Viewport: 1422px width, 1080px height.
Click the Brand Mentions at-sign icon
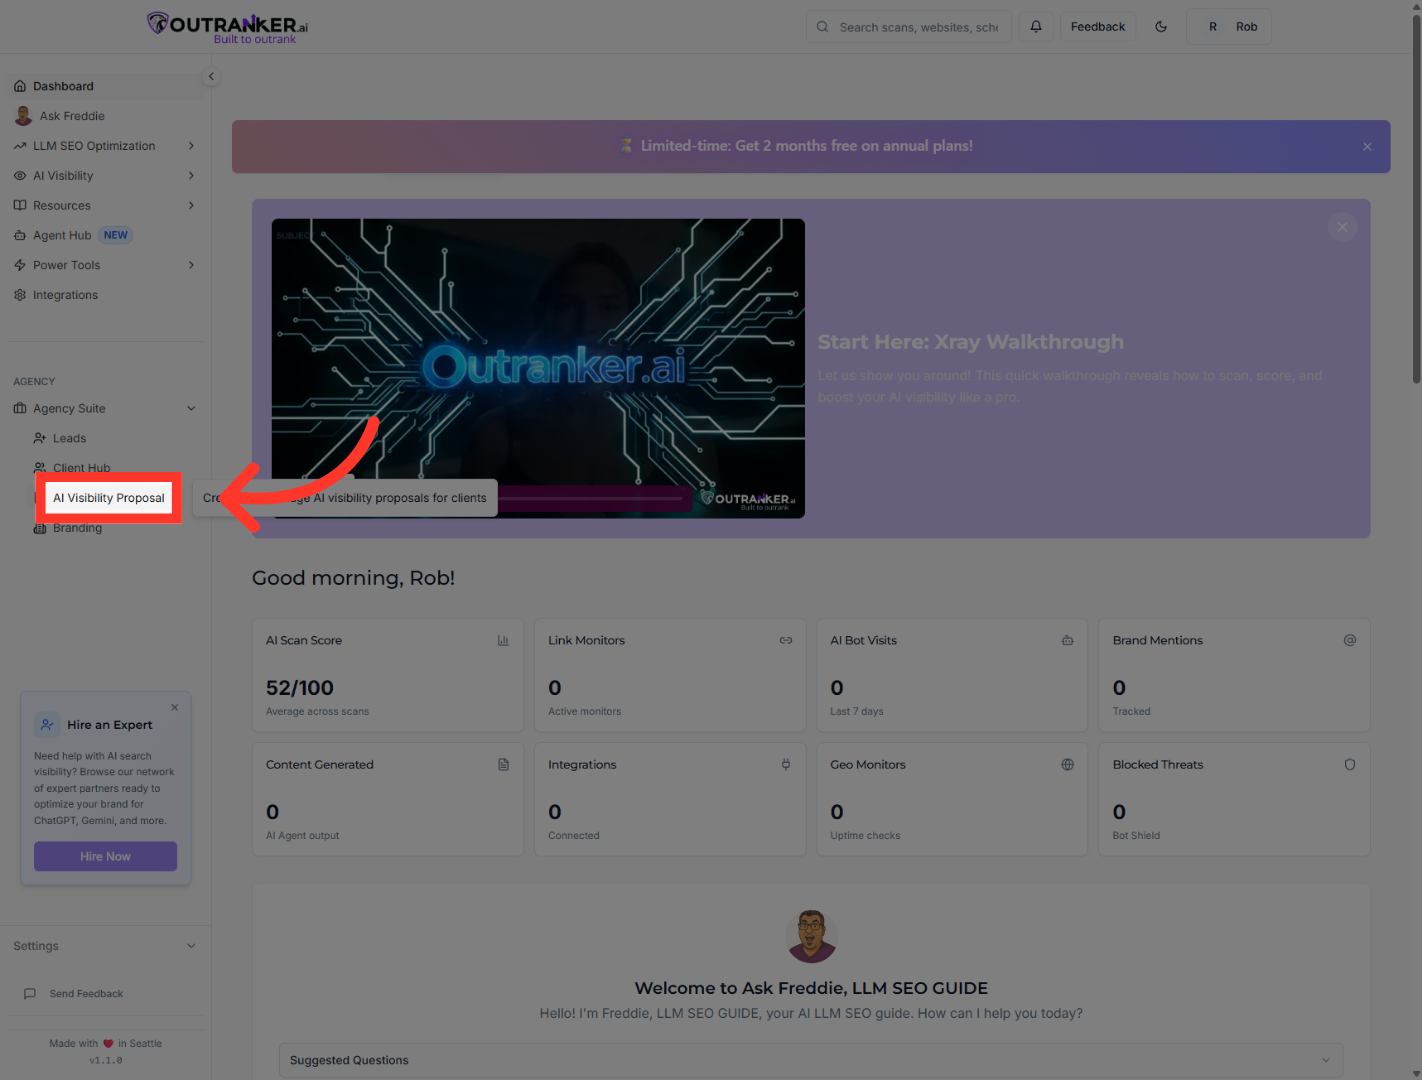(x=1350, y=640)
